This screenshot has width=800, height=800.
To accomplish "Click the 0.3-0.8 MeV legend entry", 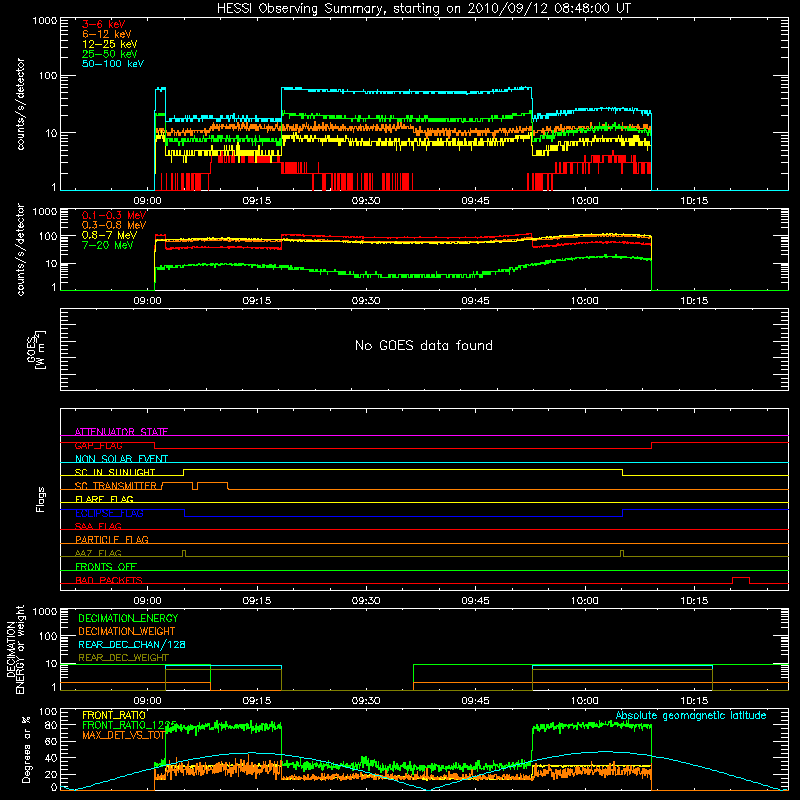I will click(114, 225).
